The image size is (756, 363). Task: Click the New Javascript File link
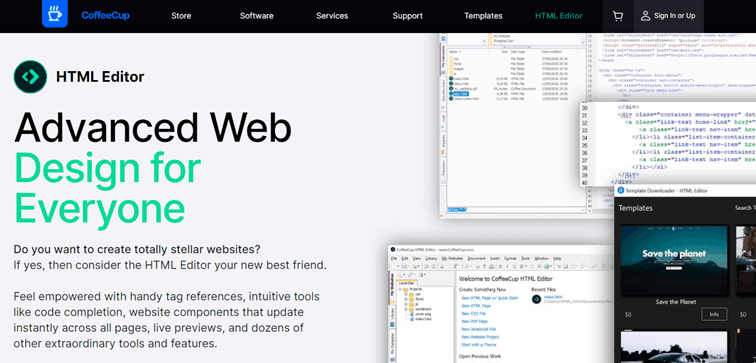click(479, 329)
